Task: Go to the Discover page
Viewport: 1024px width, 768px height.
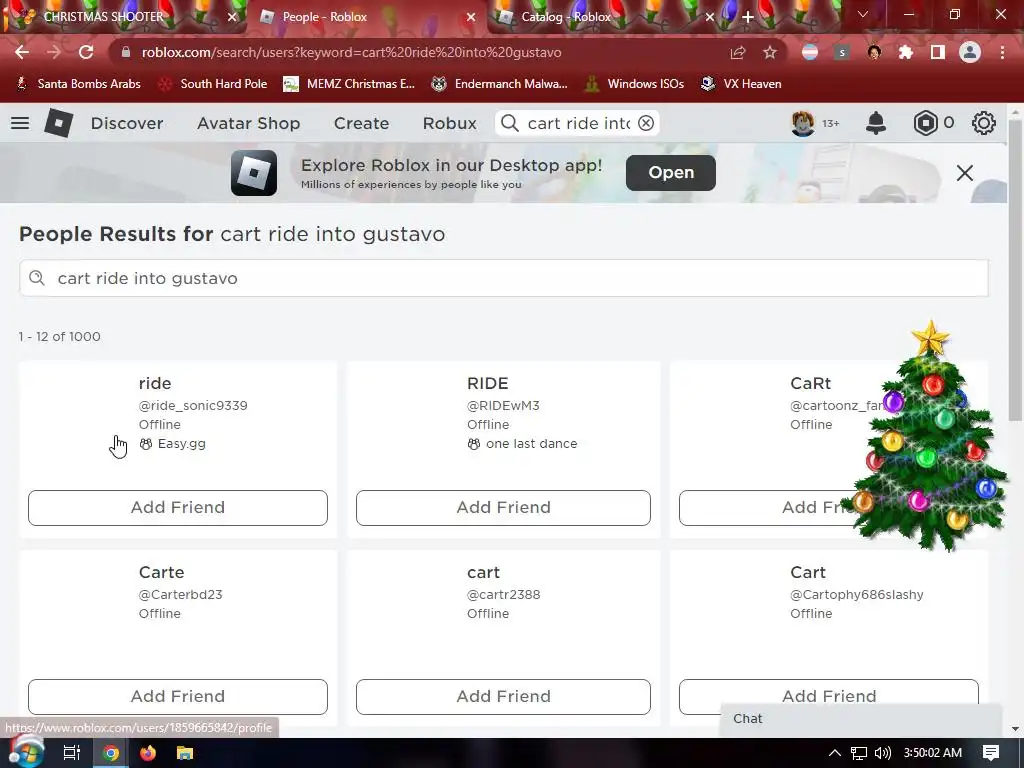Action: coord(127,123)
